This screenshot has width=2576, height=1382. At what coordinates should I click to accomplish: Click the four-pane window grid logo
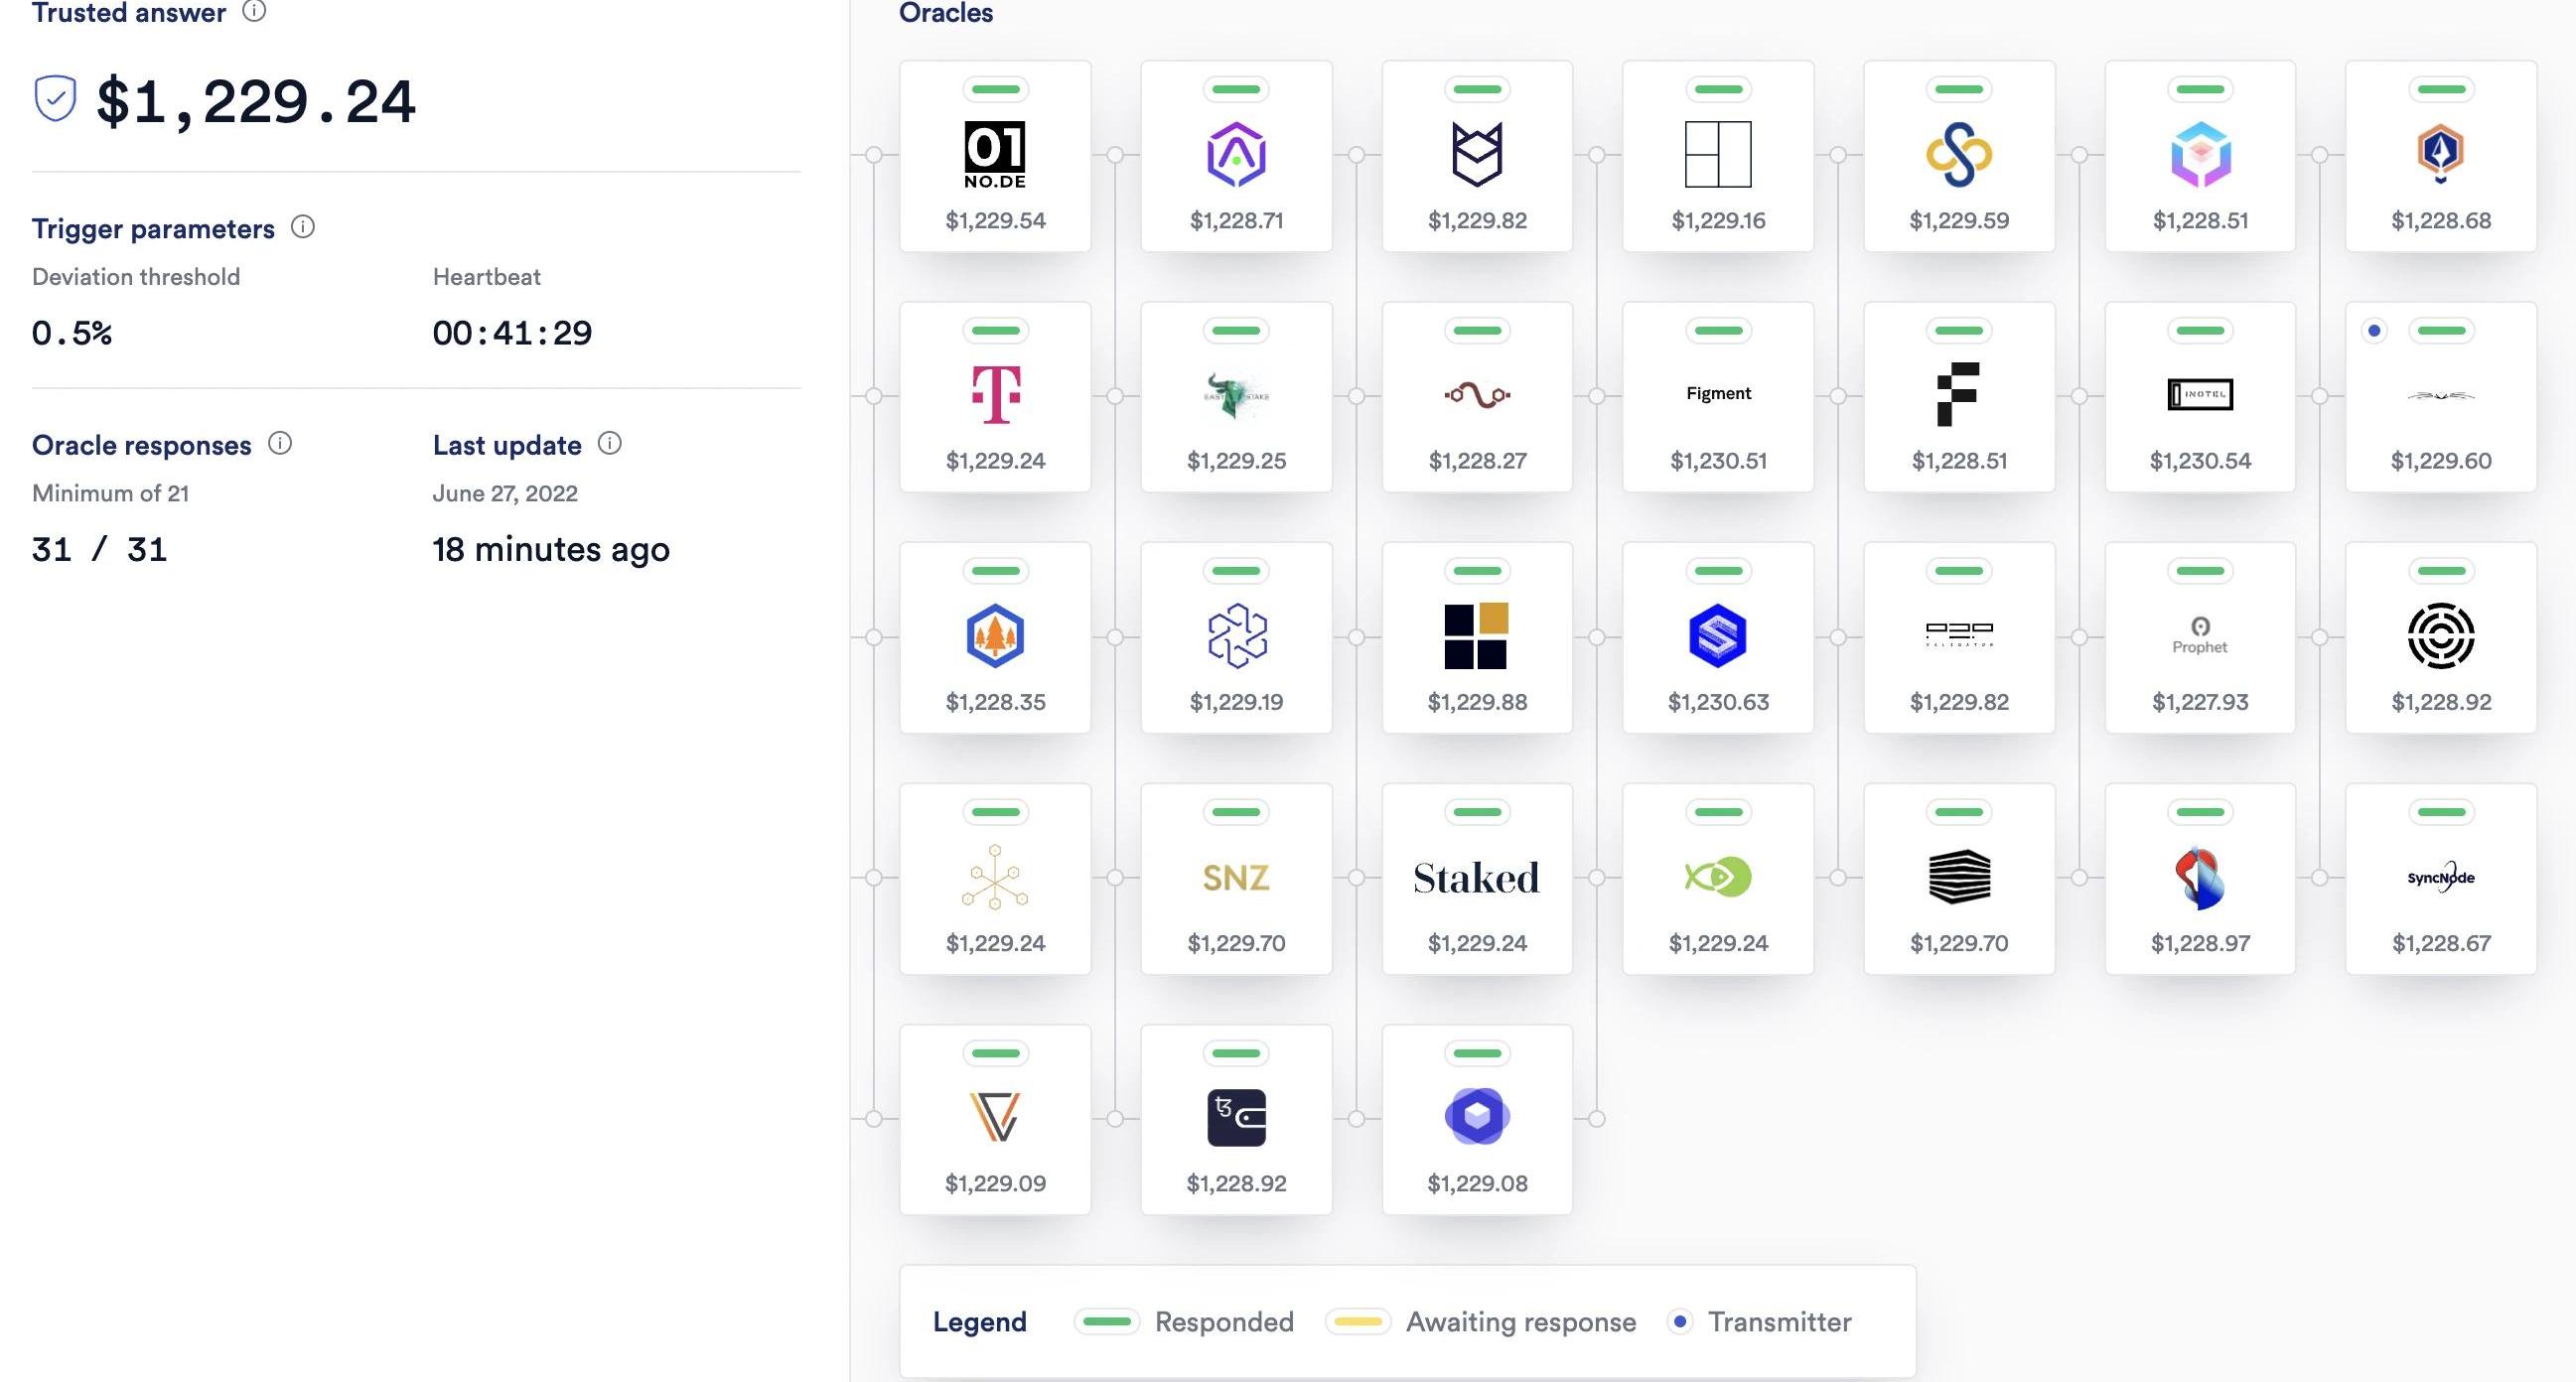click(1717, 154)
